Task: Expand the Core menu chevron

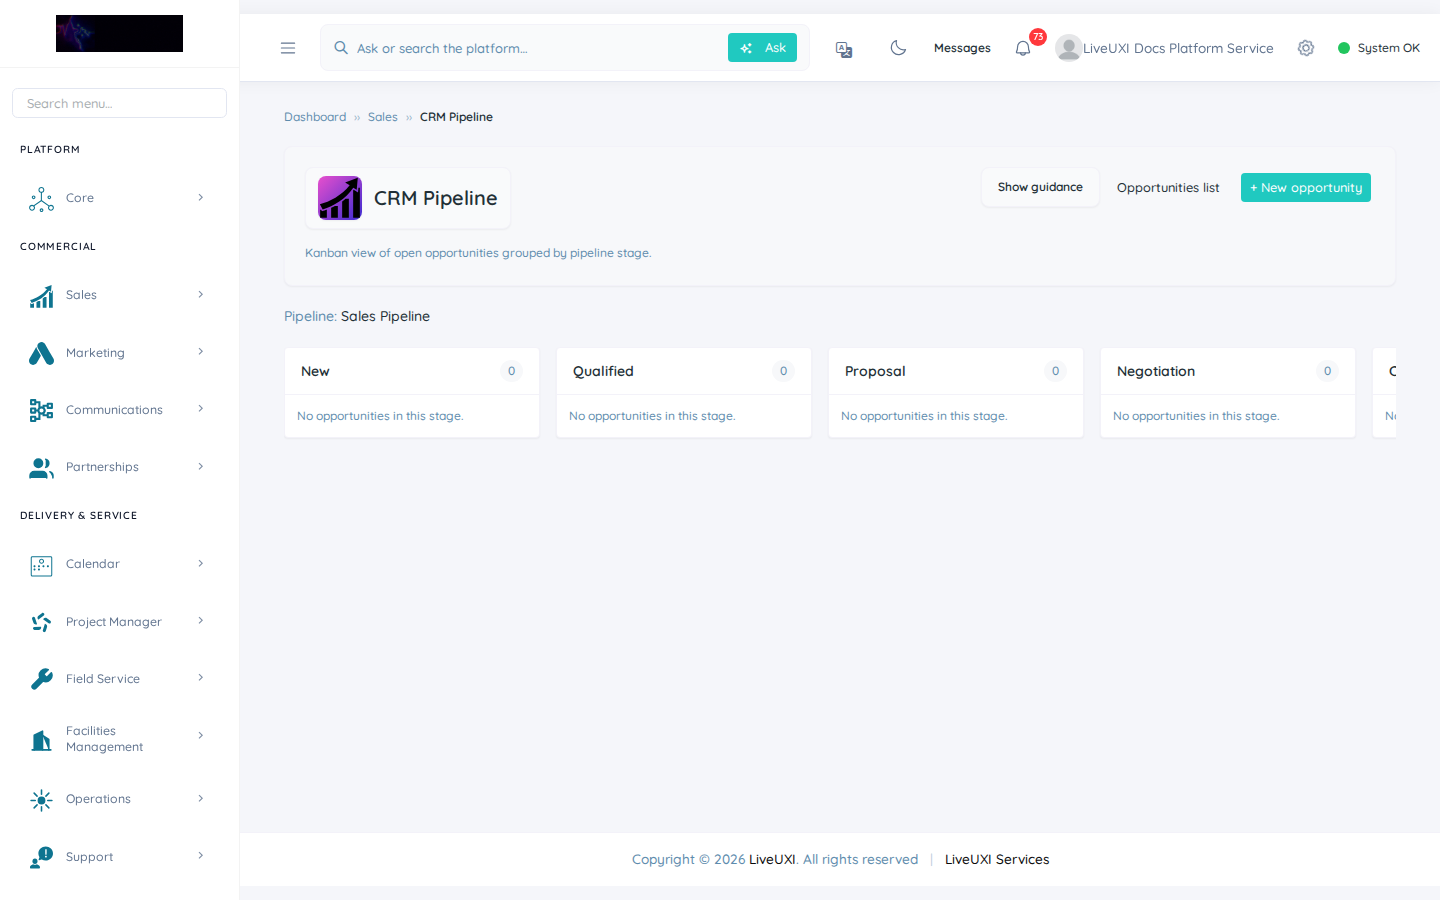Action: 201,197
